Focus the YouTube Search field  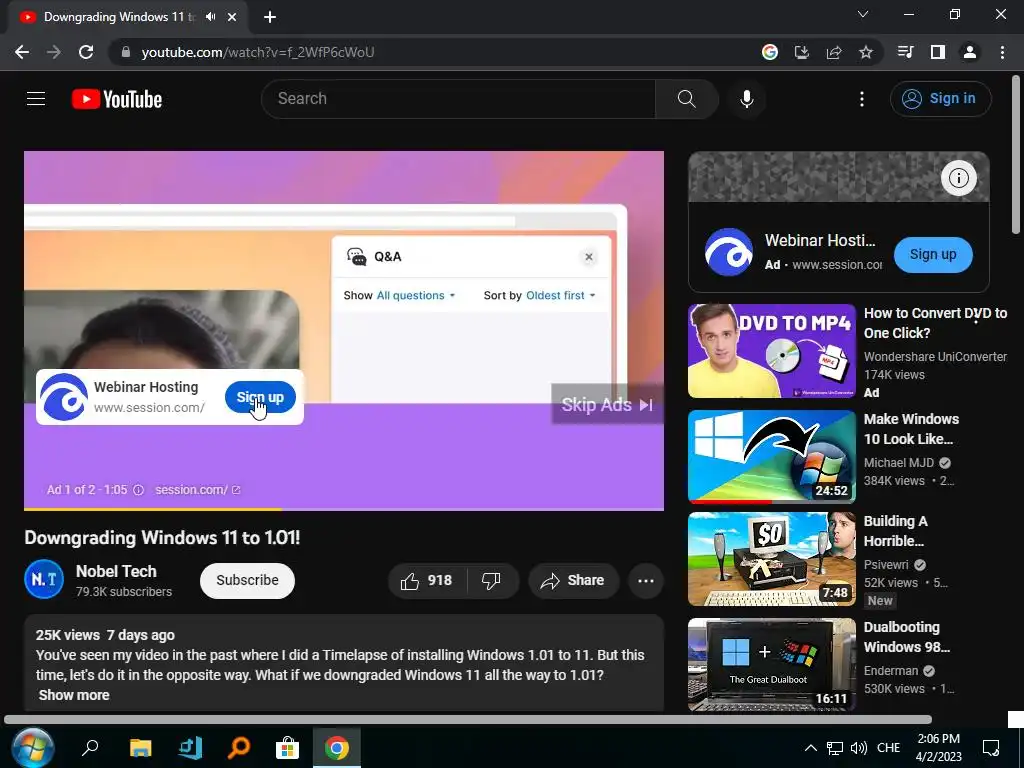[x=458, y=99]
